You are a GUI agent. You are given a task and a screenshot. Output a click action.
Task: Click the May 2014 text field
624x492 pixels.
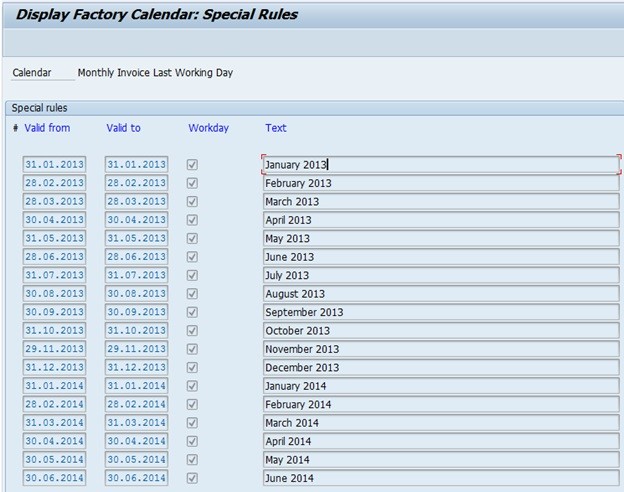coord(441,460)
